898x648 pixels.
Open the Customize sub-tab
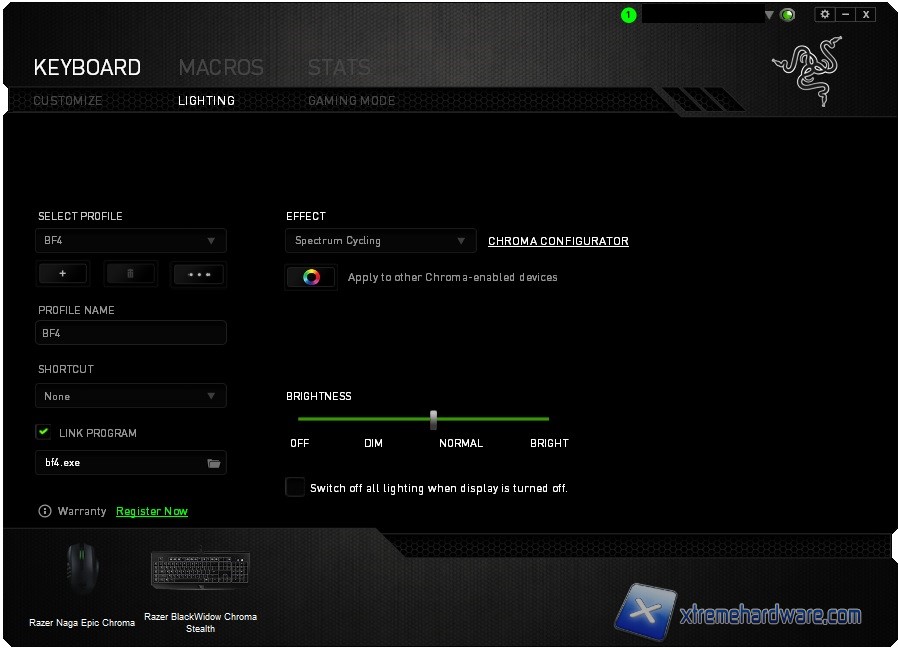[x=68, y=101]
